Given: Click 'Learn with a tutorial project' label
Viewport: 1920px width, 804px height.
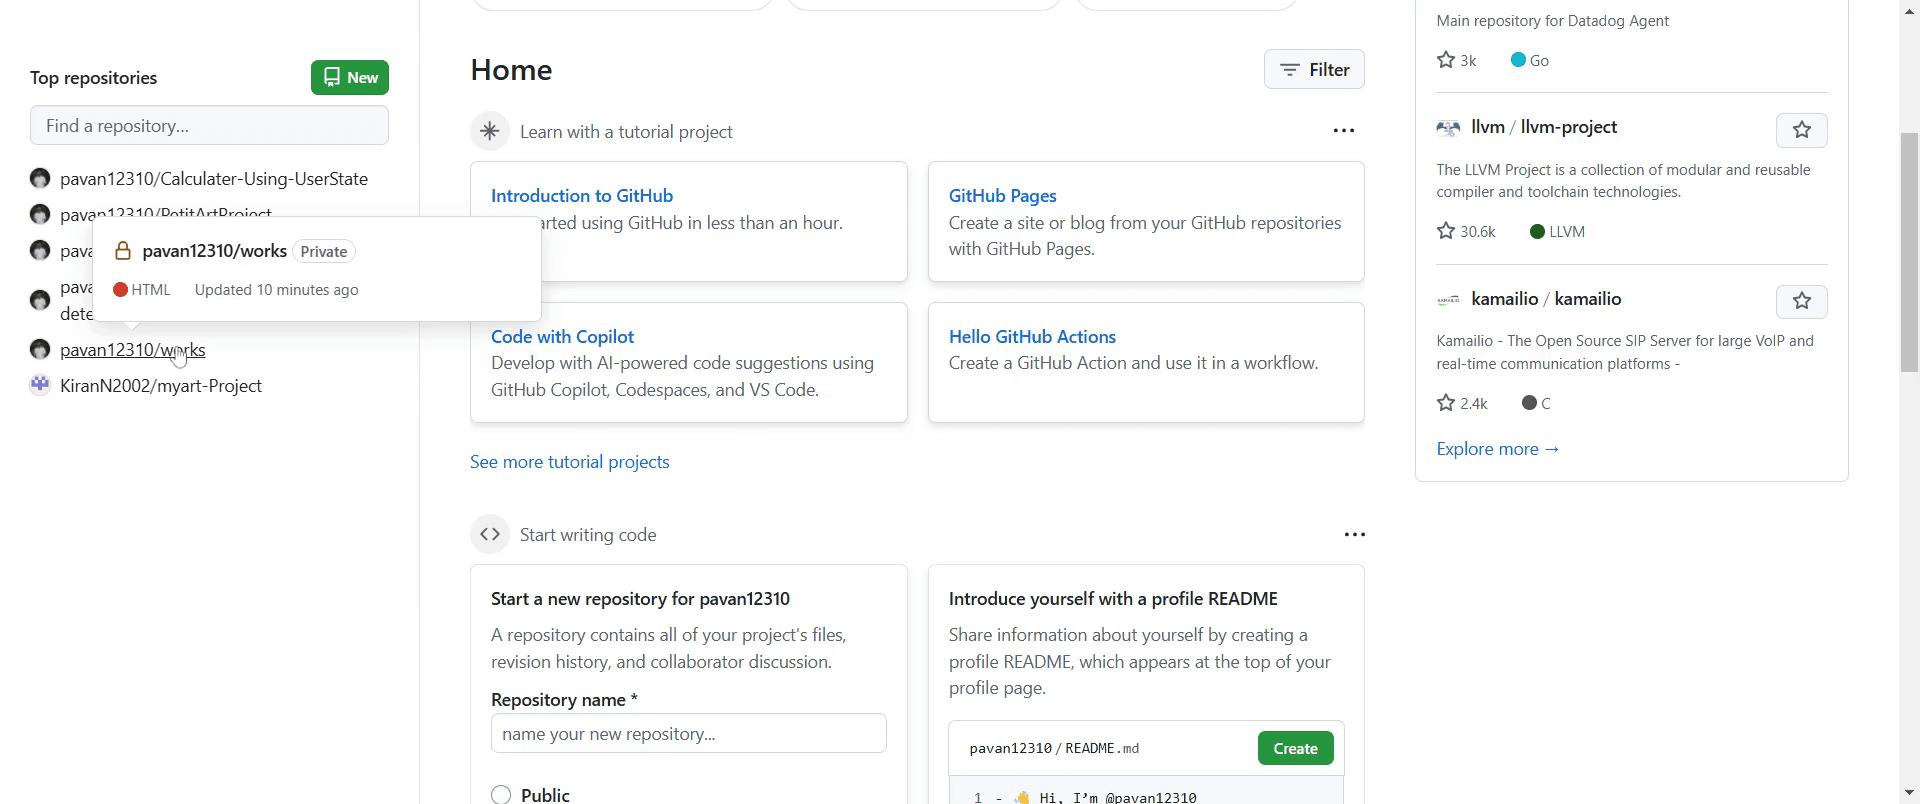Looking at the screenshot, I should tap(626, 132).
